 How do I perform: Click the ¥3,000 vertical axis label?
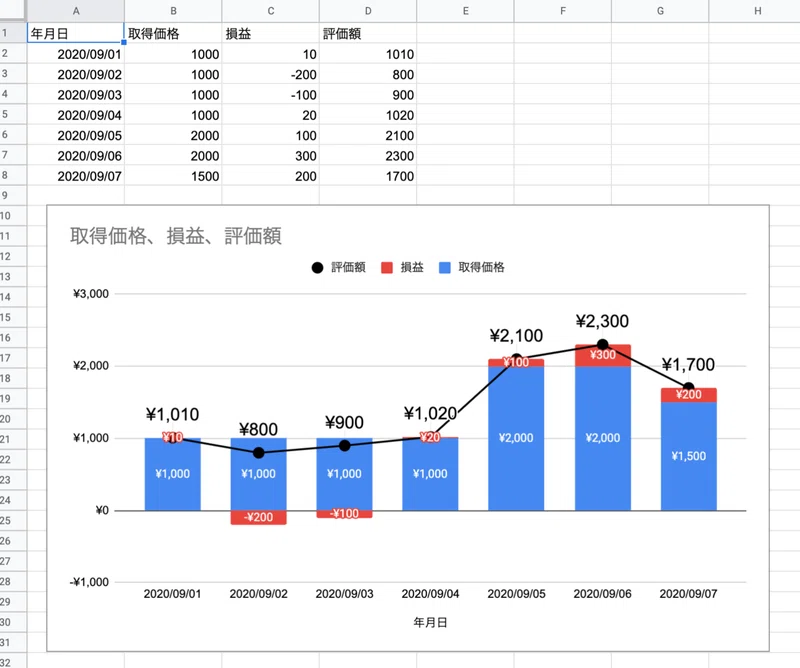tap(91, 293)
